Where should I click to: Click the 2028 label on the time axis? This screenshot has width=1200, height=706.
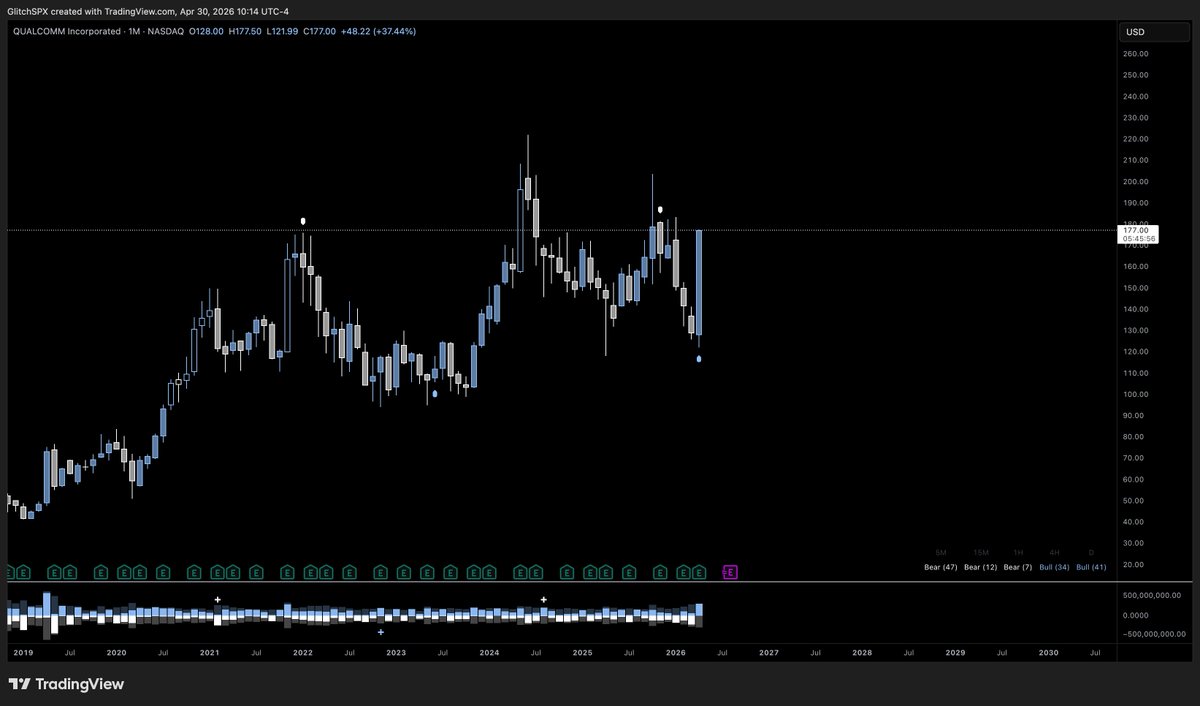(862, 652)
